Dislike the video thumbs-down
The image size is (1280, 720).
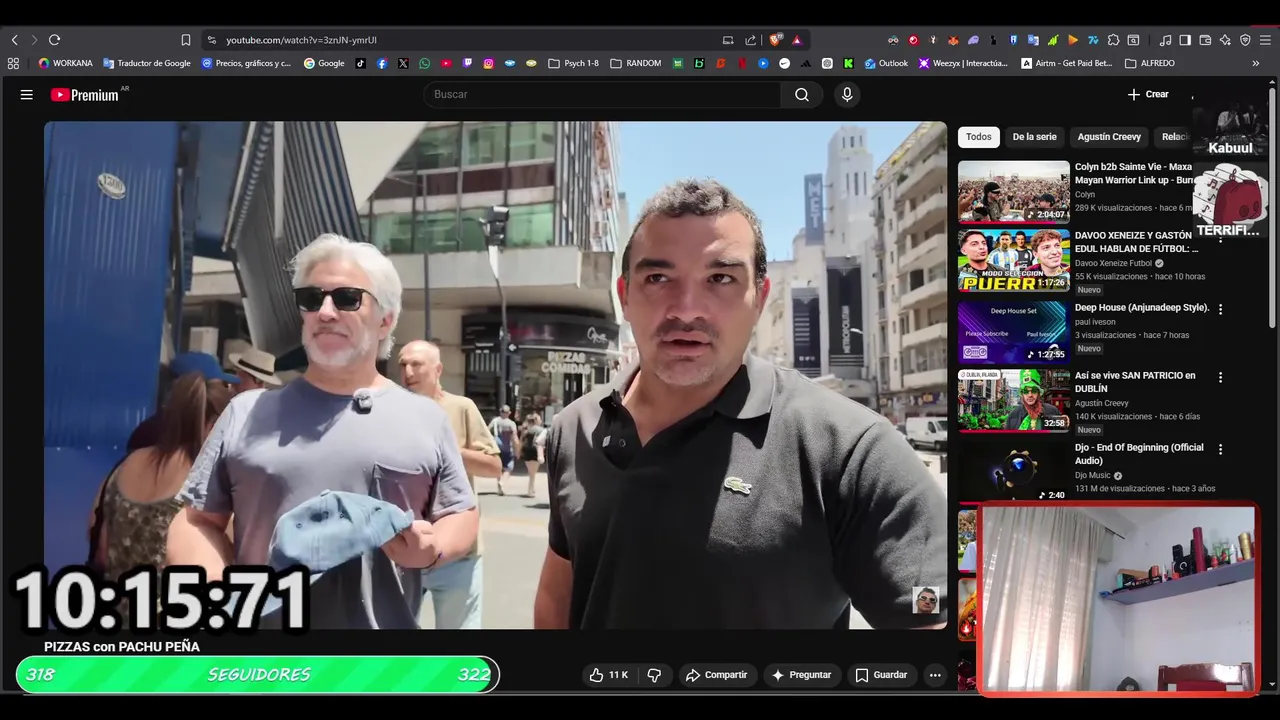click(x=654, y=675)
